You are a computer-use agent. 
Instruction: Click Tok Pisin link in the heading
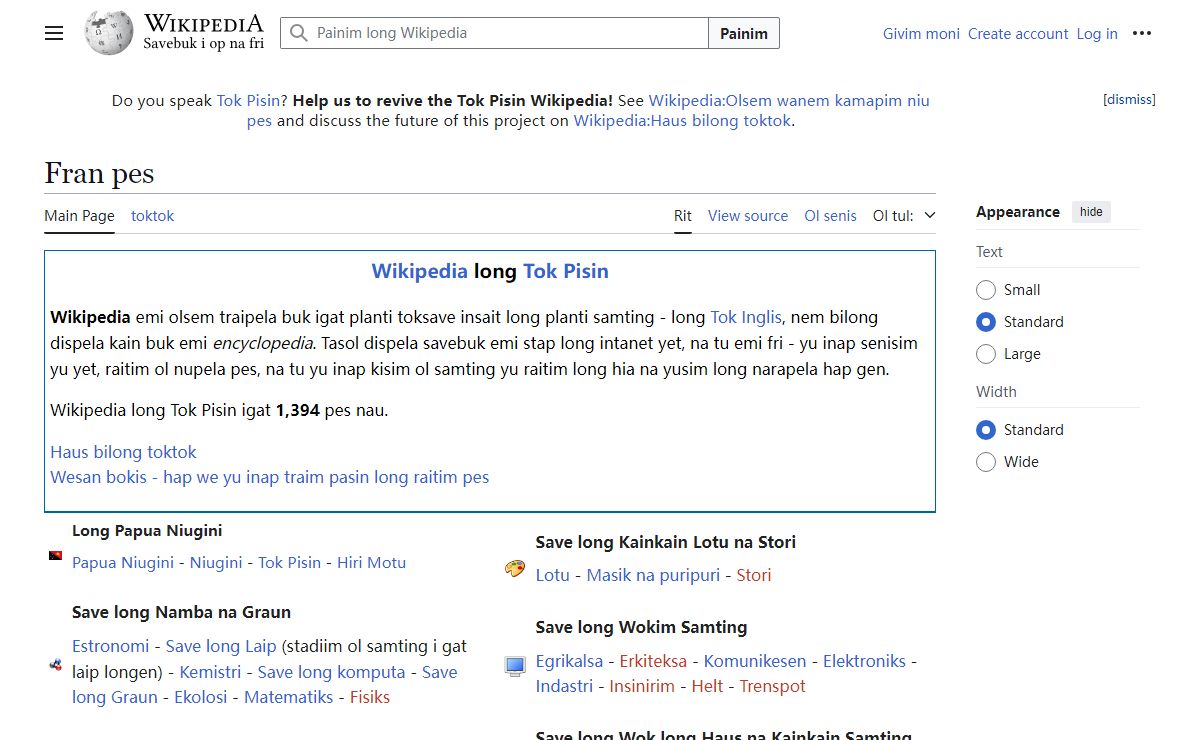(566, 271)
